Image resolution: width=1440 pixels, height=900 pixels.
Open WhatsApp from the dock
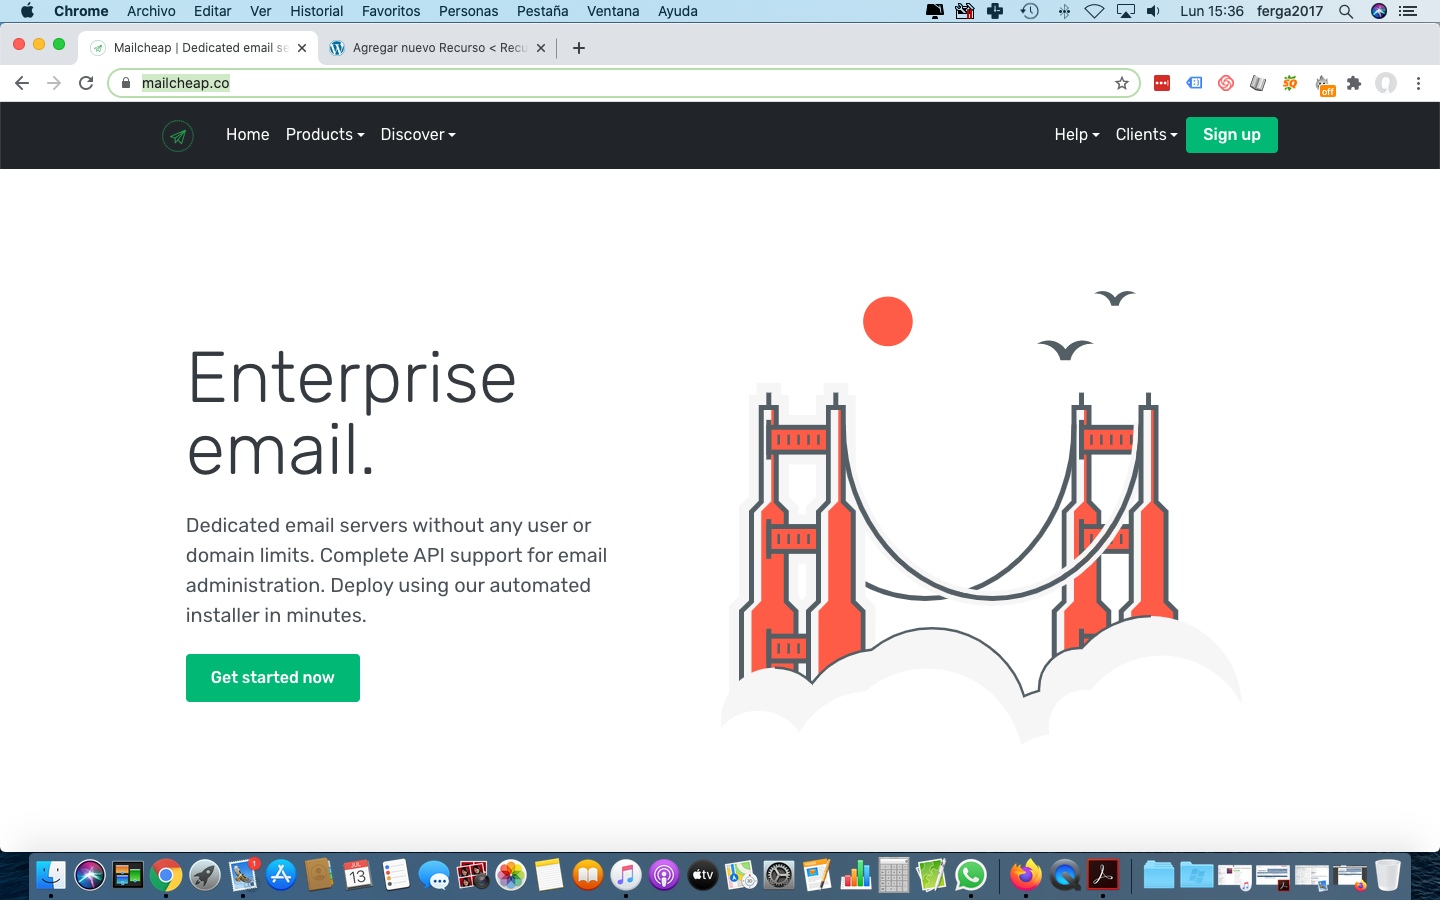click(971, 876)
